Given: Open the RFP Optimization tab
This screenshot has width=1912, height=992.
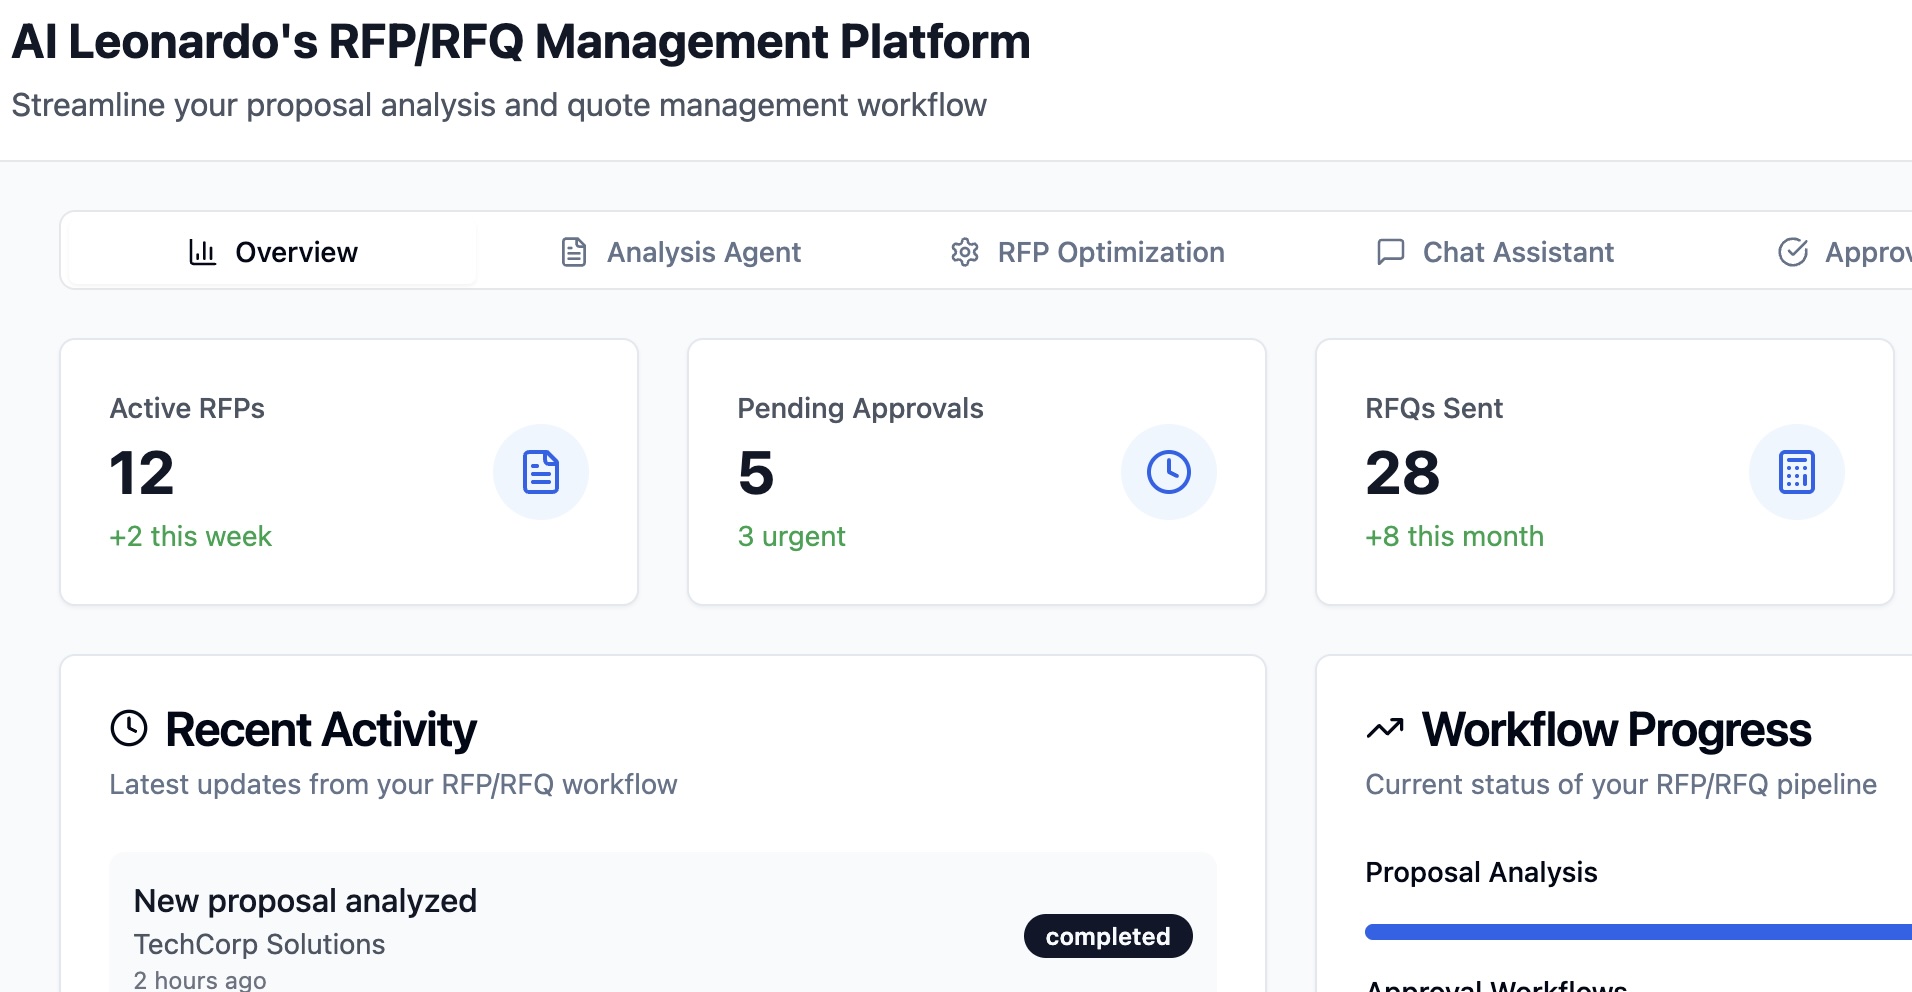Looking at the screenshot, I should point(1111,252).
